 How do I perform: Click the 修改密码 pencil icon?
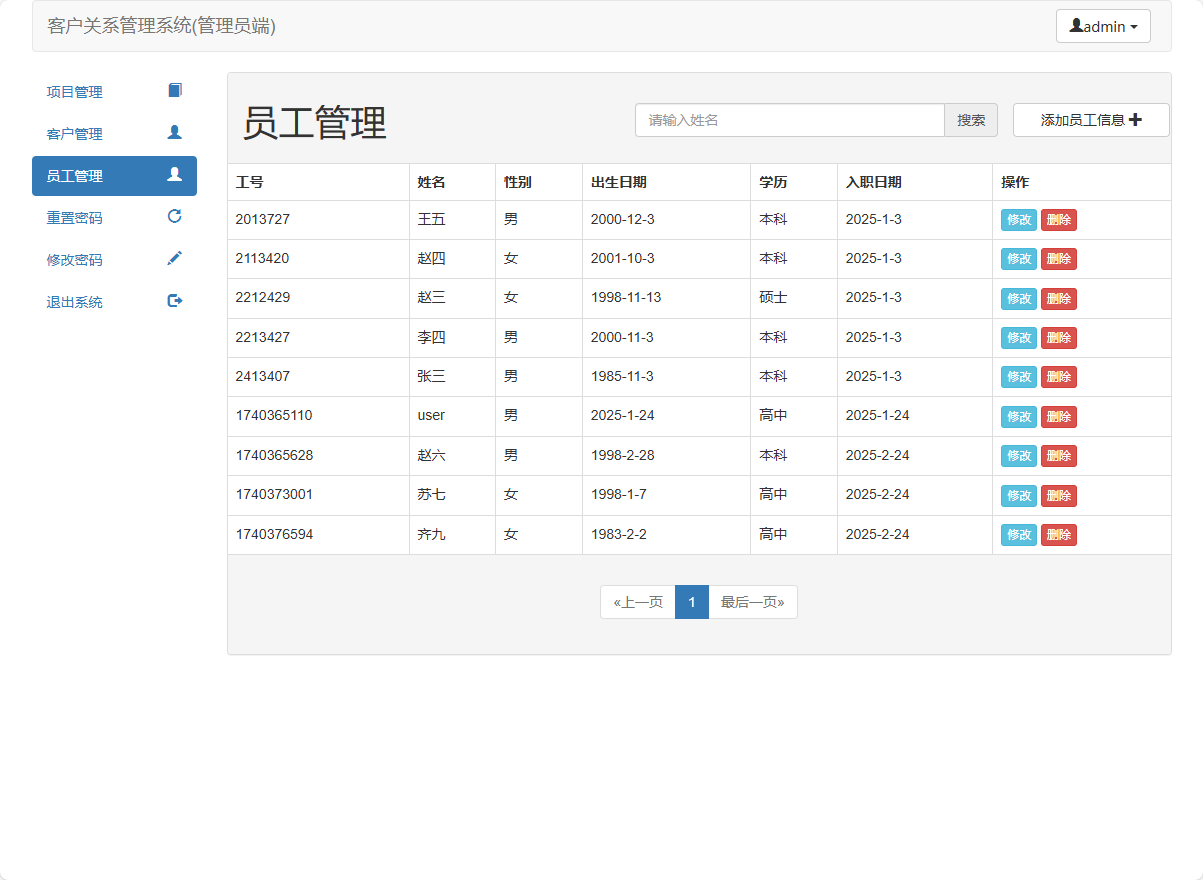[174, 258]
